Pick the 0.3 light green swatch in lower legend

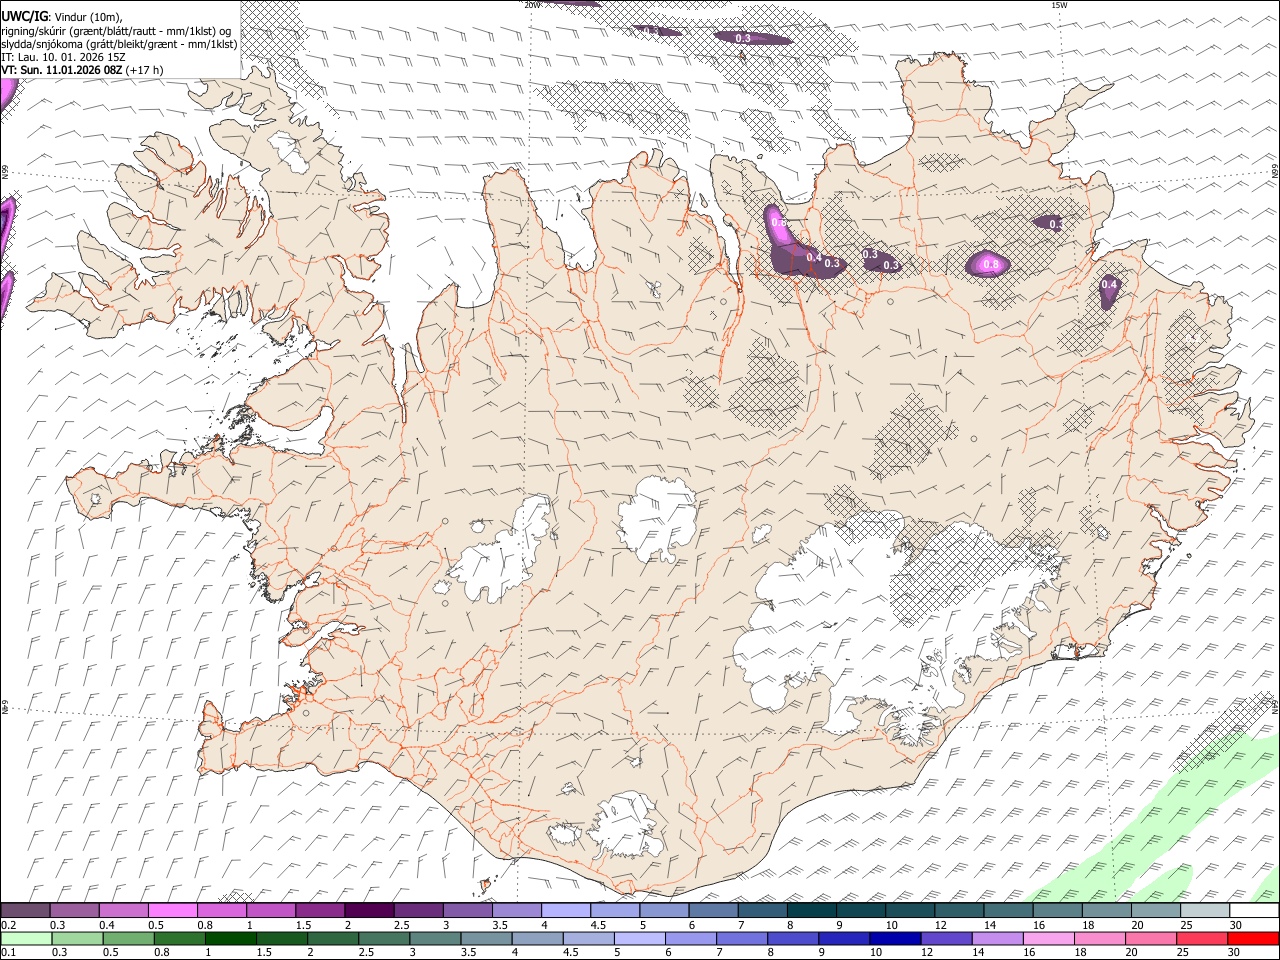pos(77,938)
